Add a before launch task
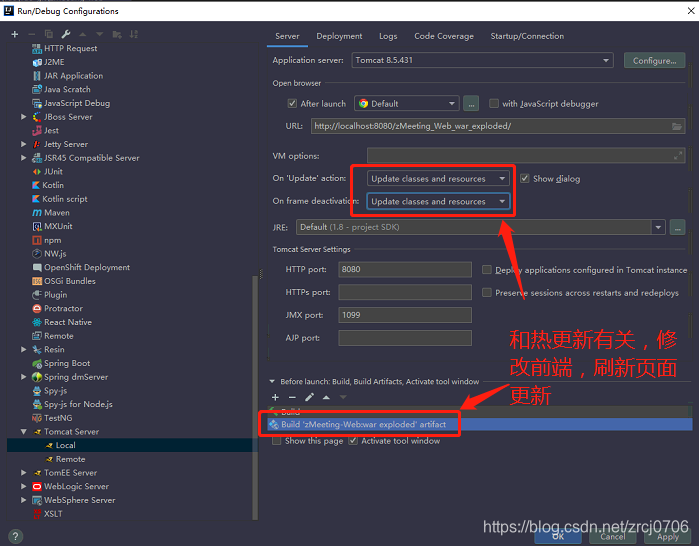The width and height of the screenshot is (699, 546). 275,397
